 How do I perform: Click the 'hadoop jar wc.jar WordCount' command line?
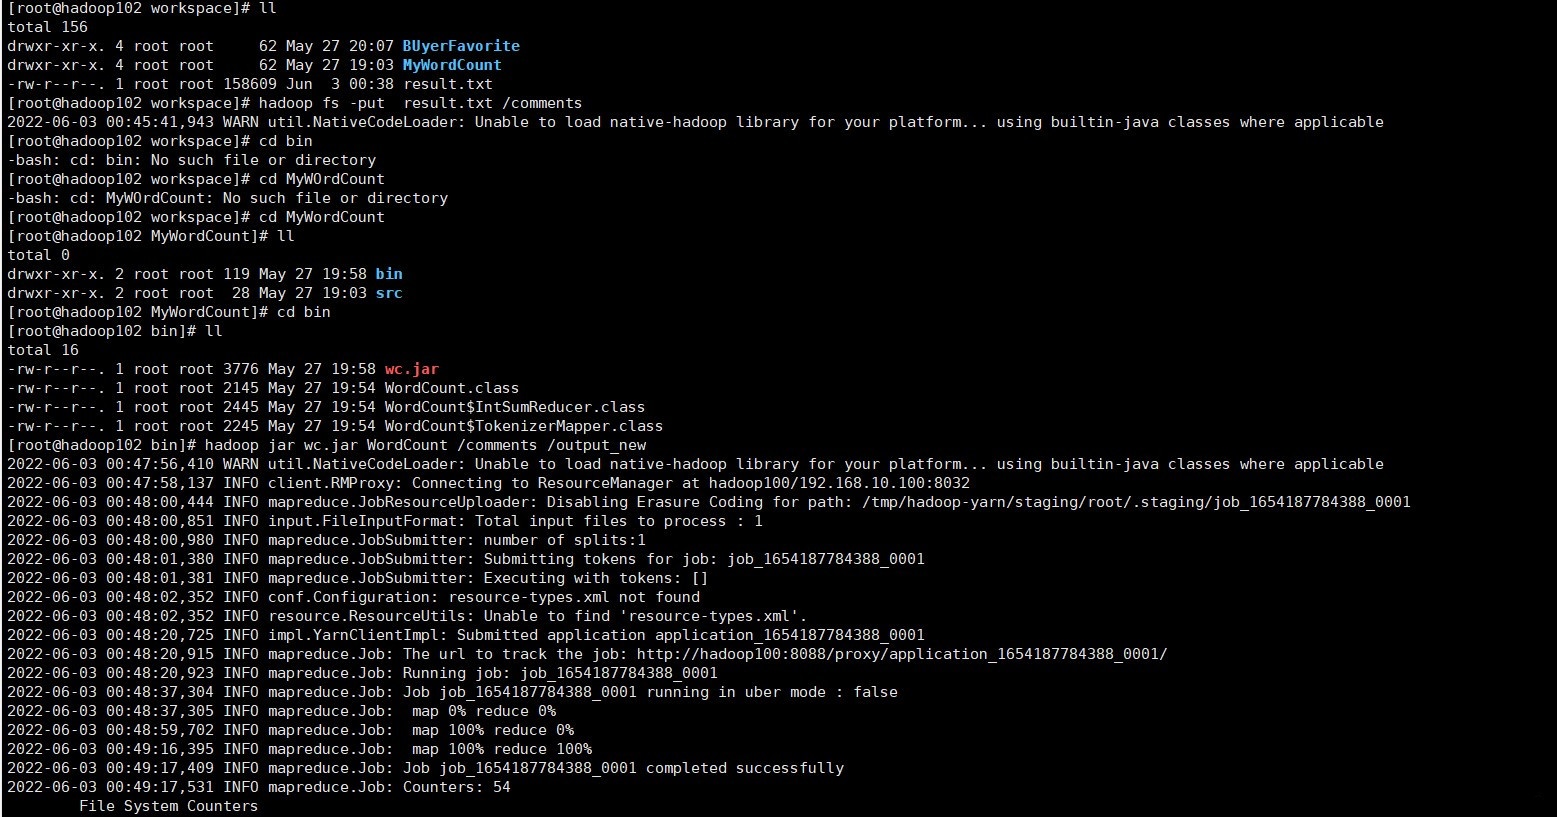425,445
